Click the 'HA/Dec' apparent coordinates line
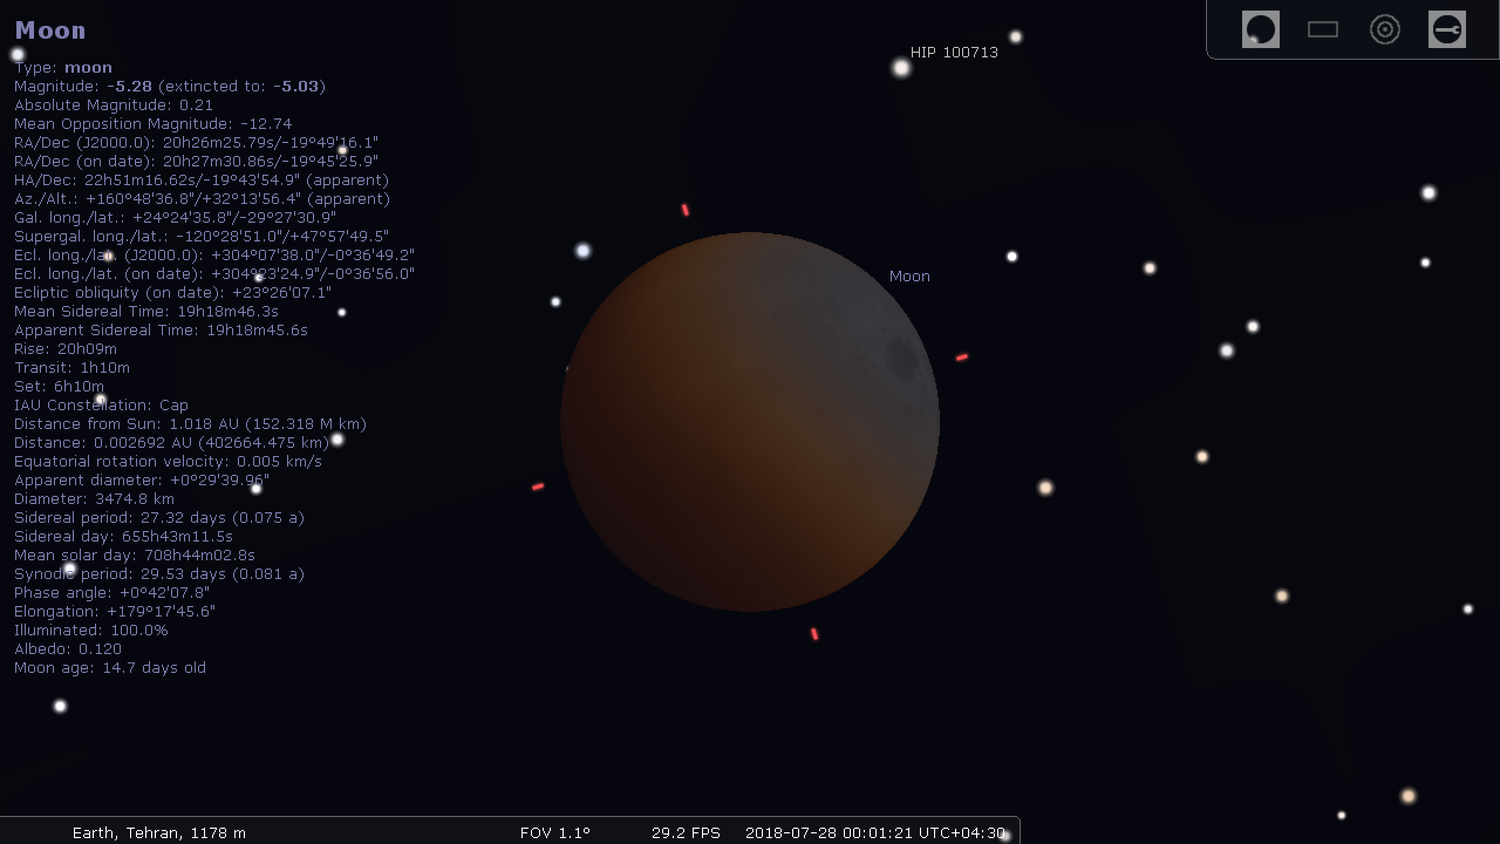This screenshot has height=844, width=1500. (x=201, y=180)
